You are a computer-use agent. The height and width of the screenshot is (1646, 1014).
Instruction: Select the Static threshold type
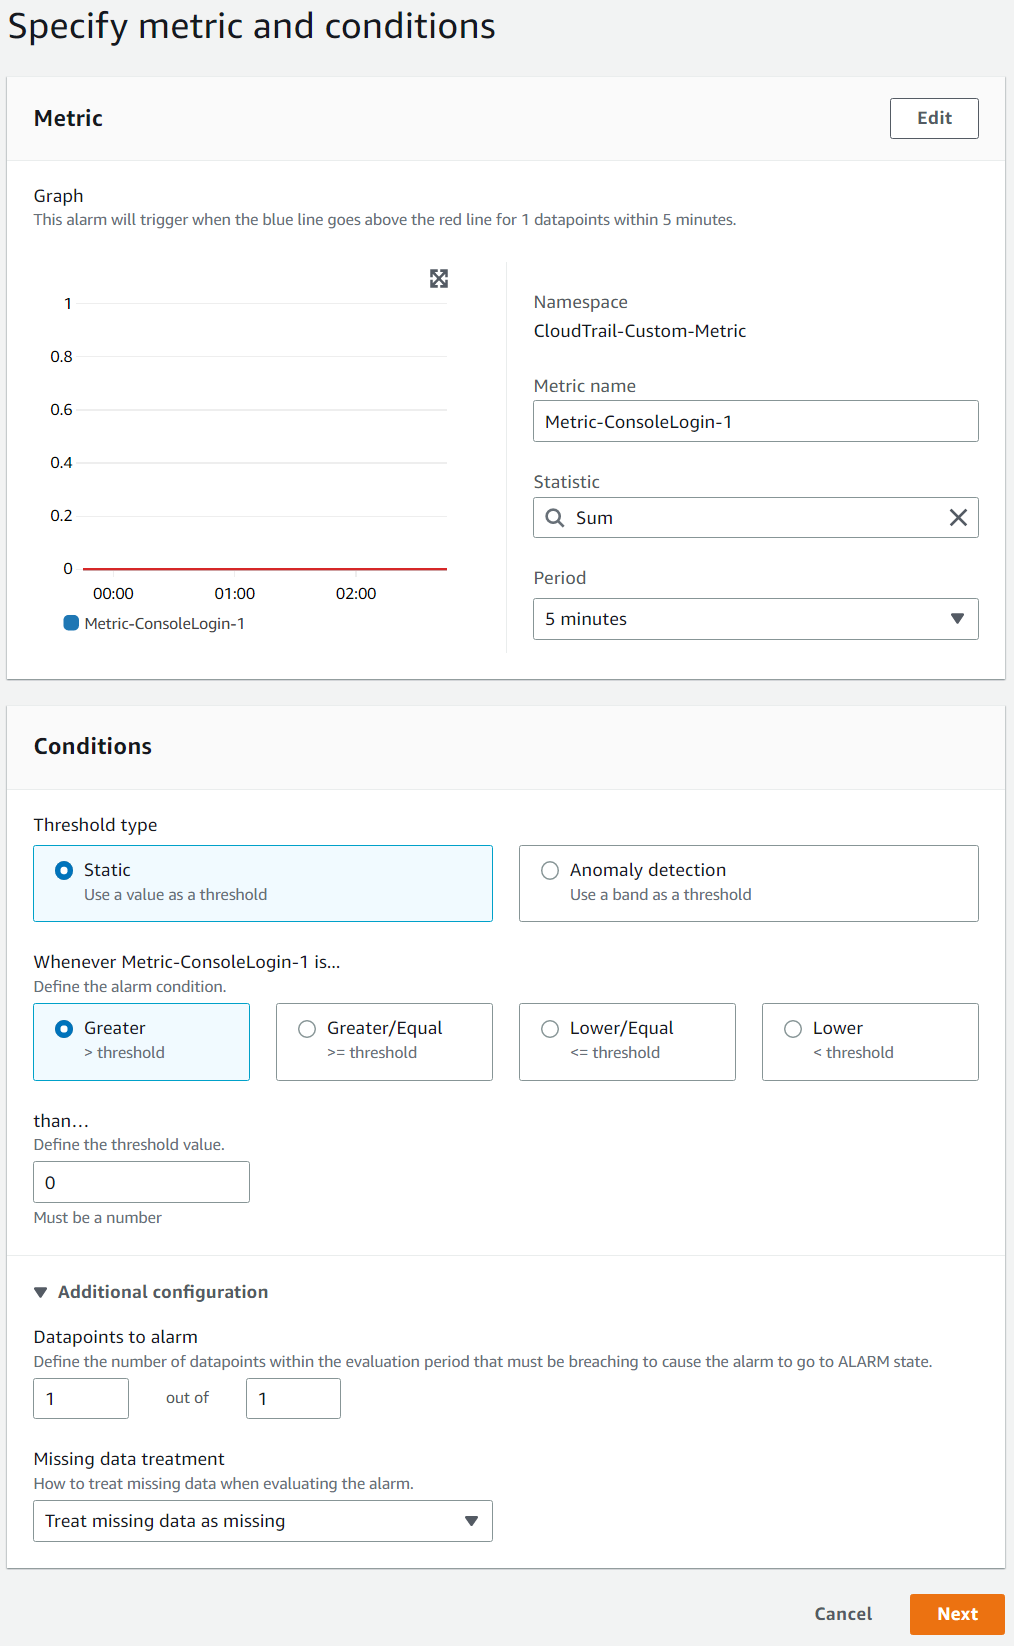coord(64,871)
